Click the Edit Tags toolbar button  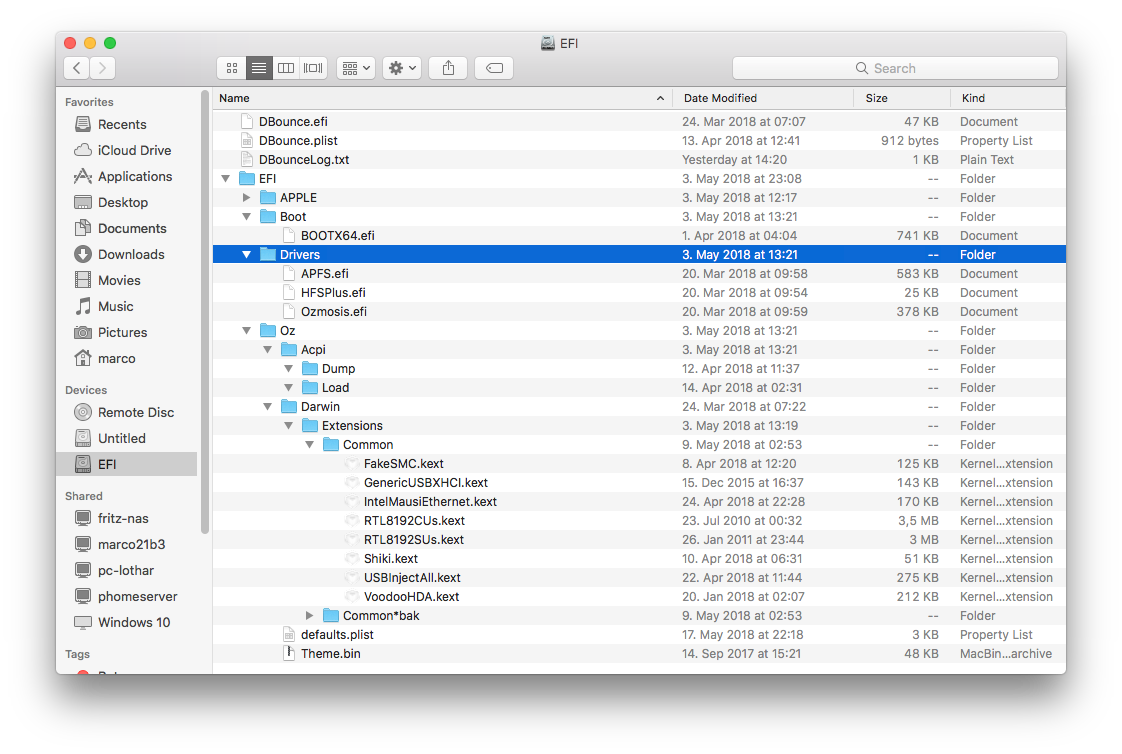pos(494,68)
